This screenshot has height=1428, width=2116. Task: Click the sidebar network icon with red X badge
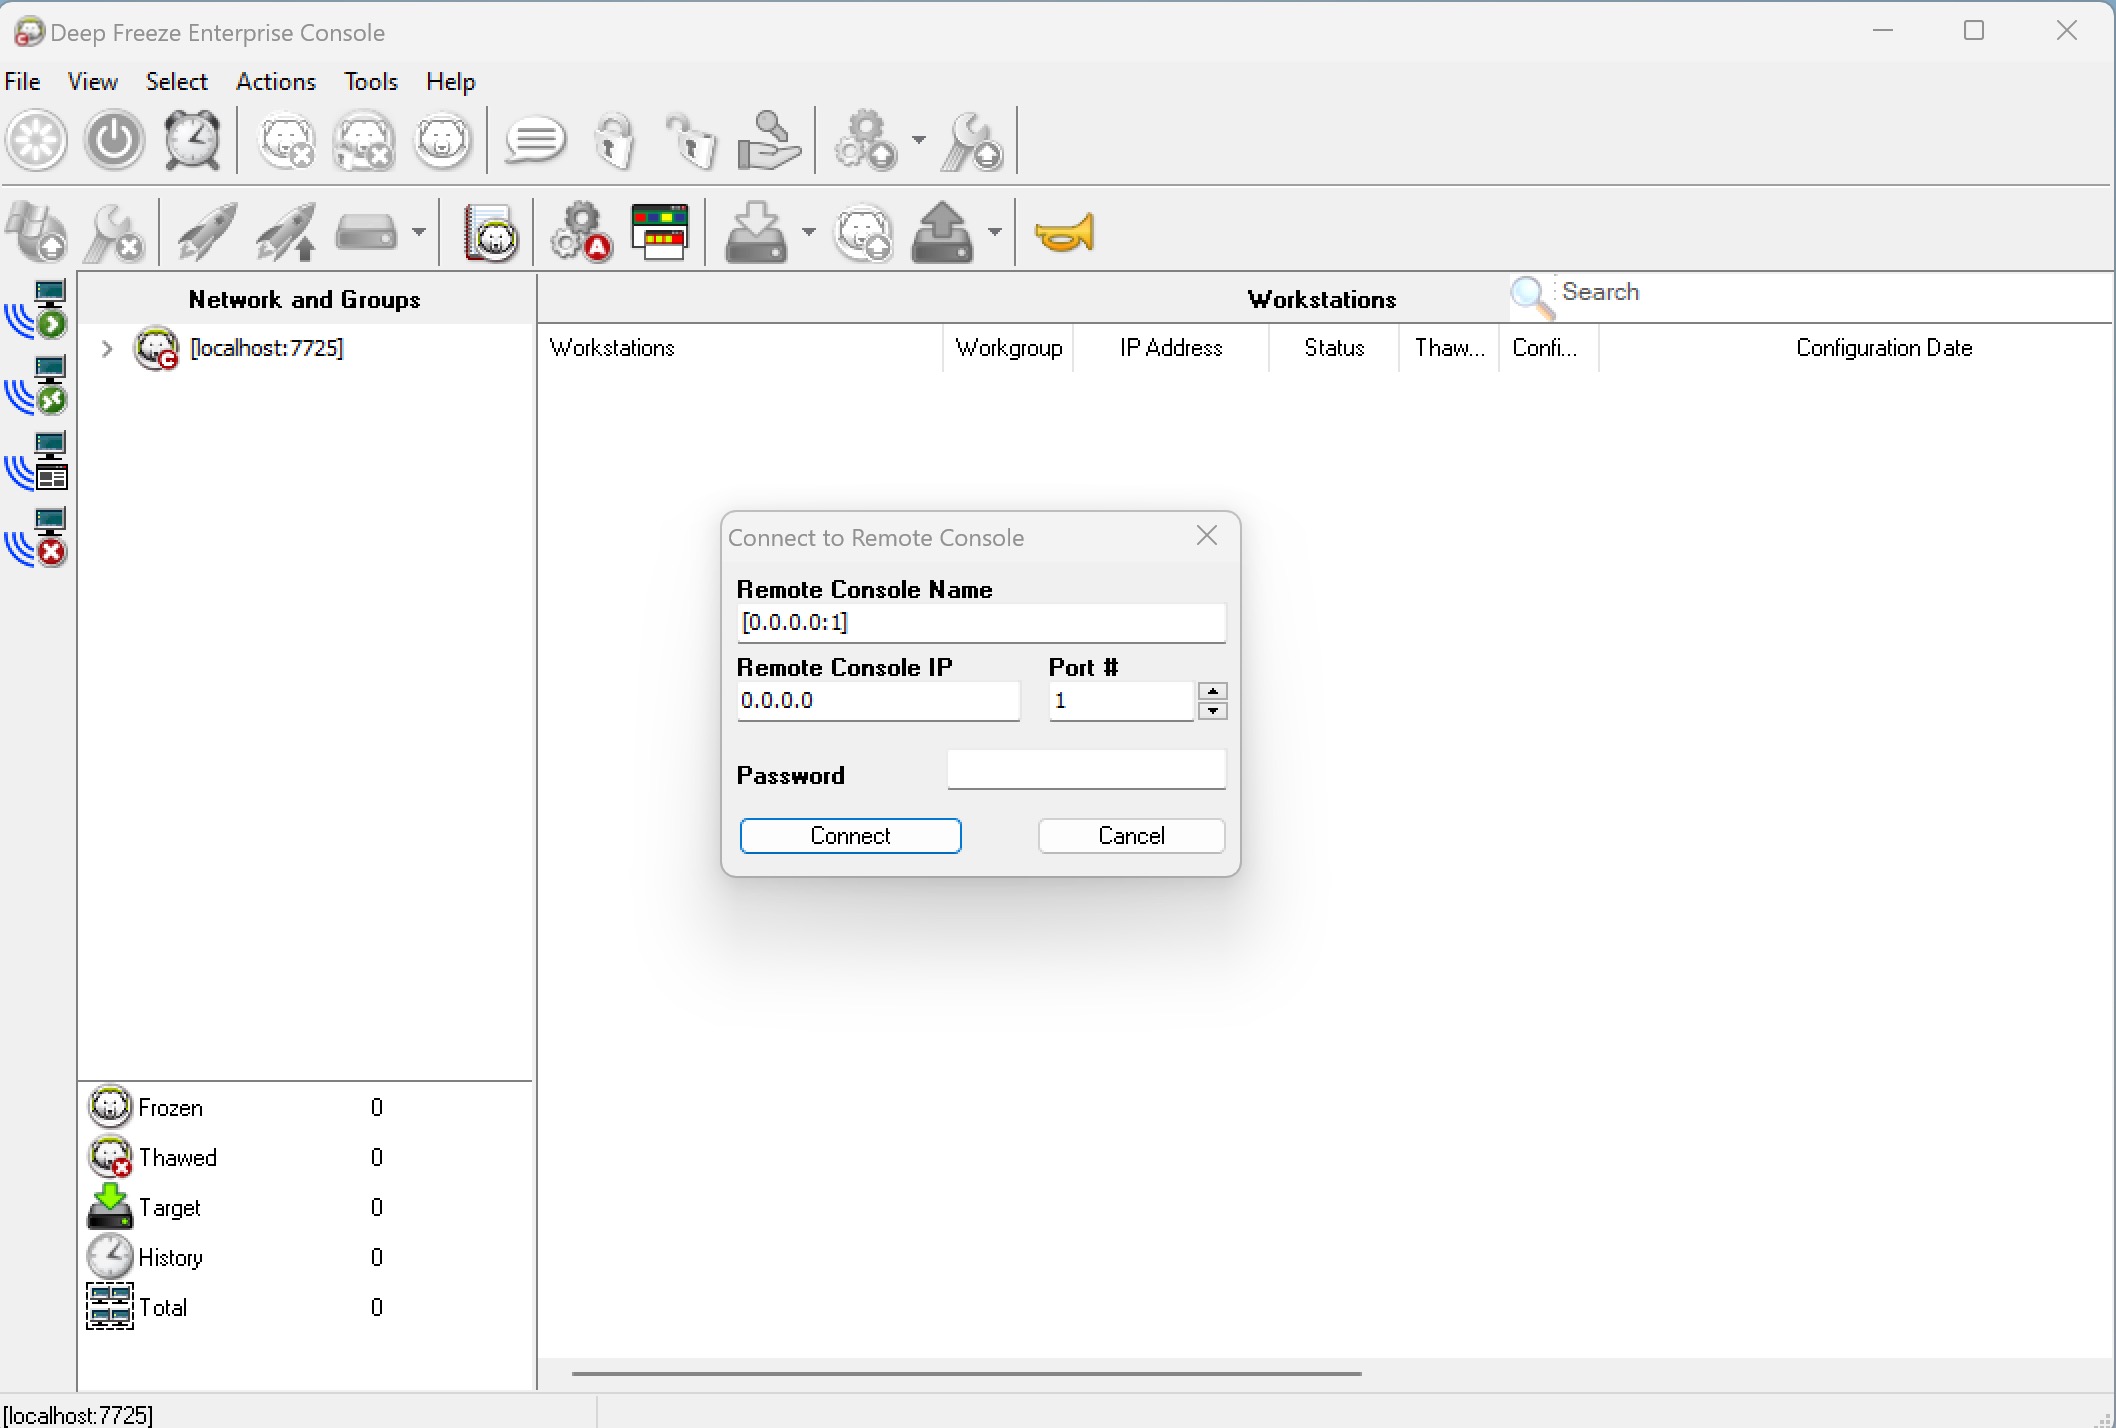[x=37, y=538]
